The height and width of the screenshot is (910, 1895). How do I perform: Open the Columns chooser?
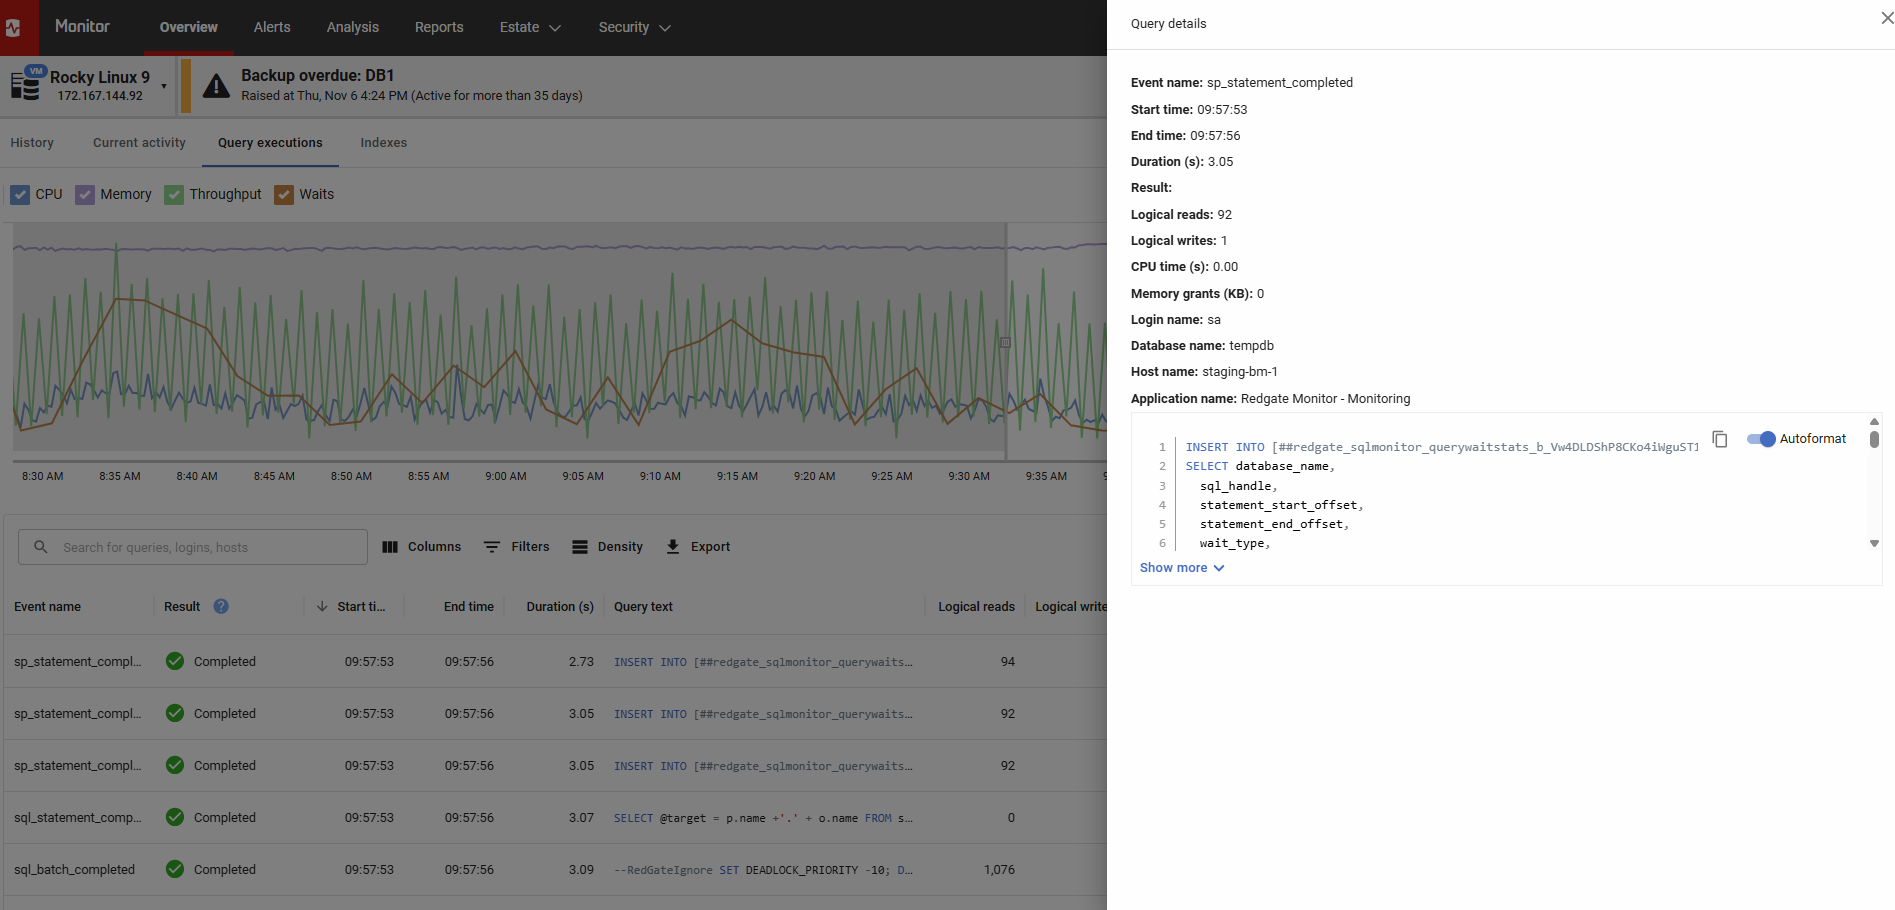[421, 547]
